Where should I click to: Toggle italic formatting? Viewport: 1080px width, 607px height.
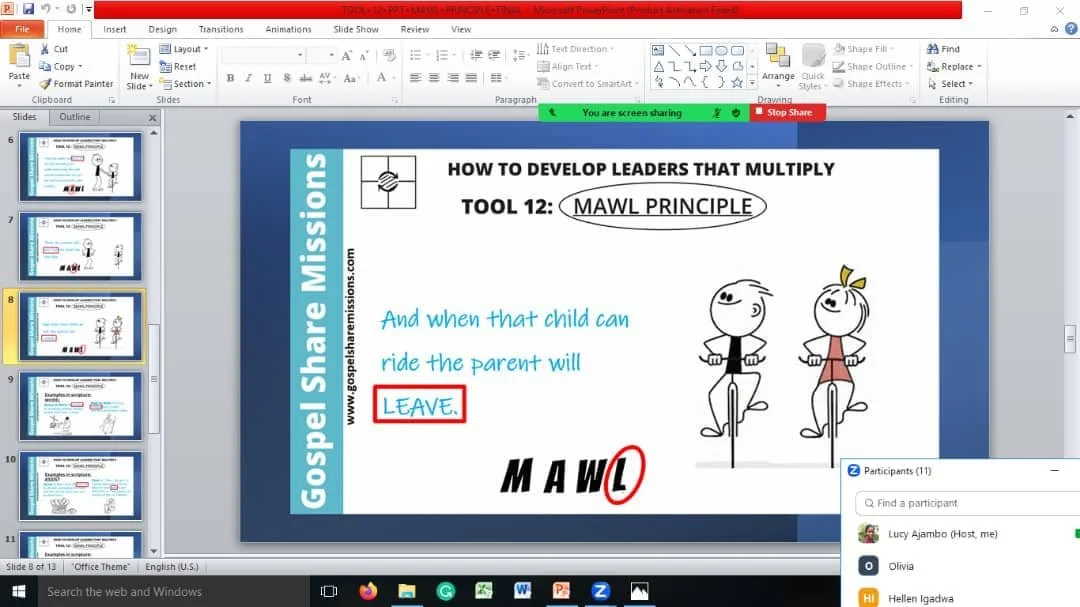[249, 78]
